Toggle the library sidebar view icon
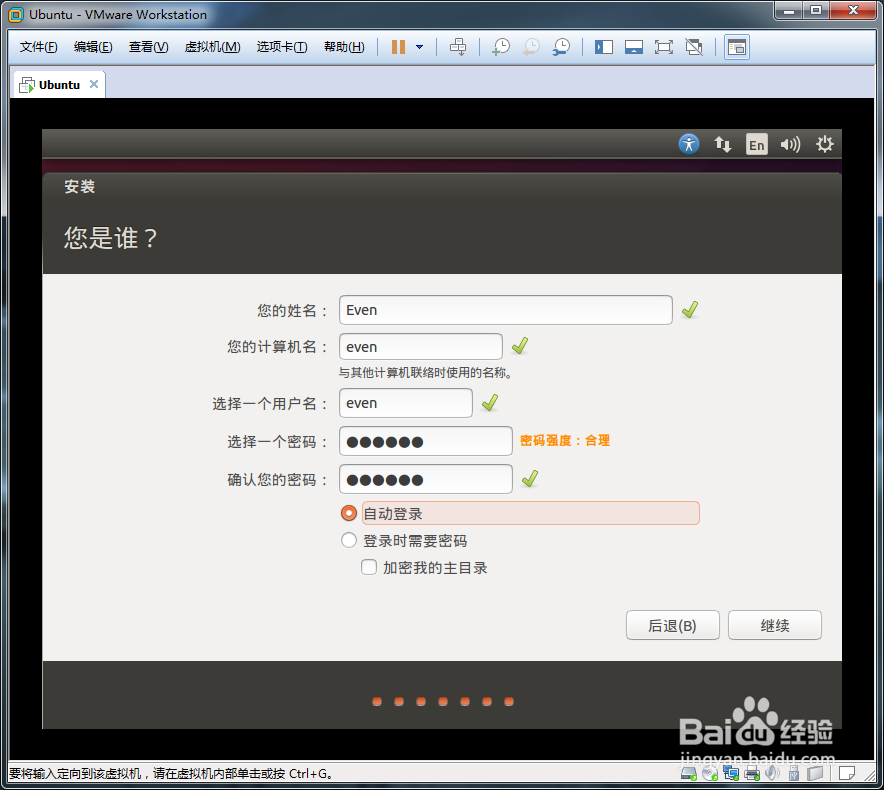884x790 pixels. (604, 47)
